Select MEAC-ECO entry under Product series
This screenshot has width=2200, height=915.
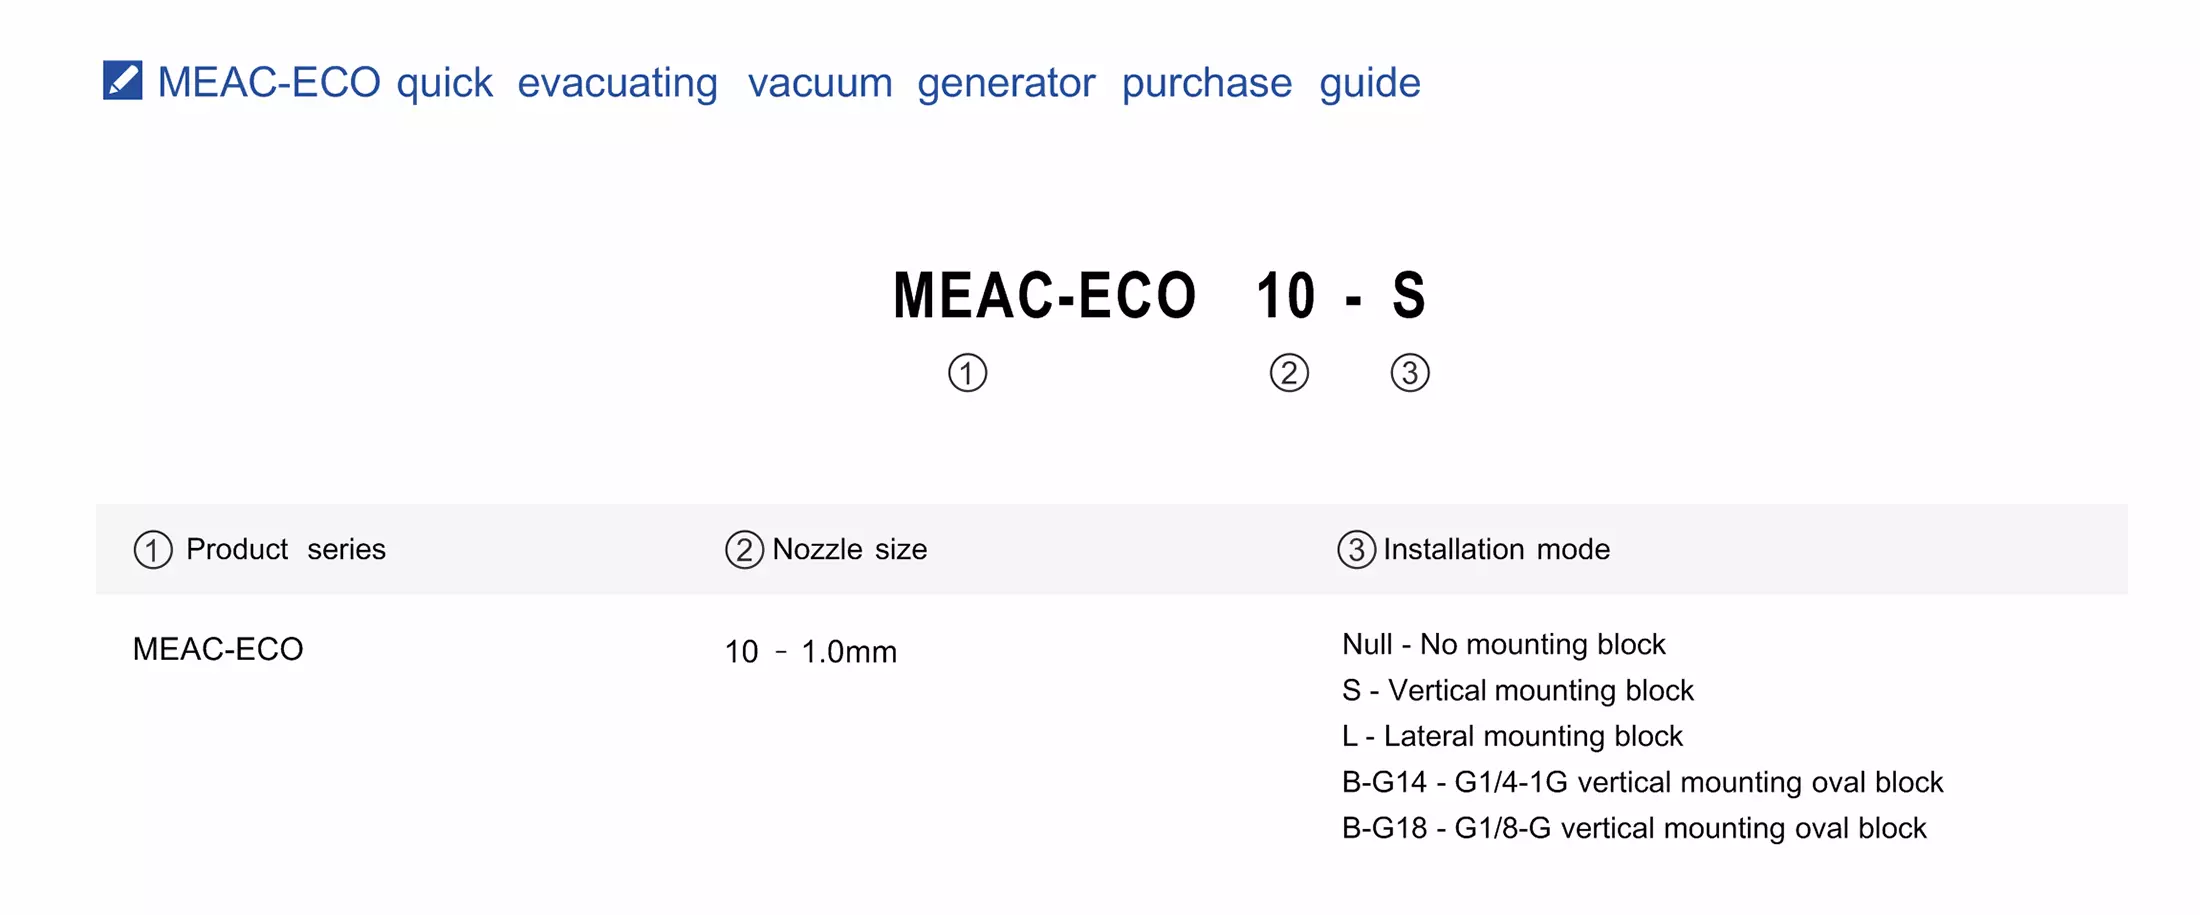click(218, 649)
